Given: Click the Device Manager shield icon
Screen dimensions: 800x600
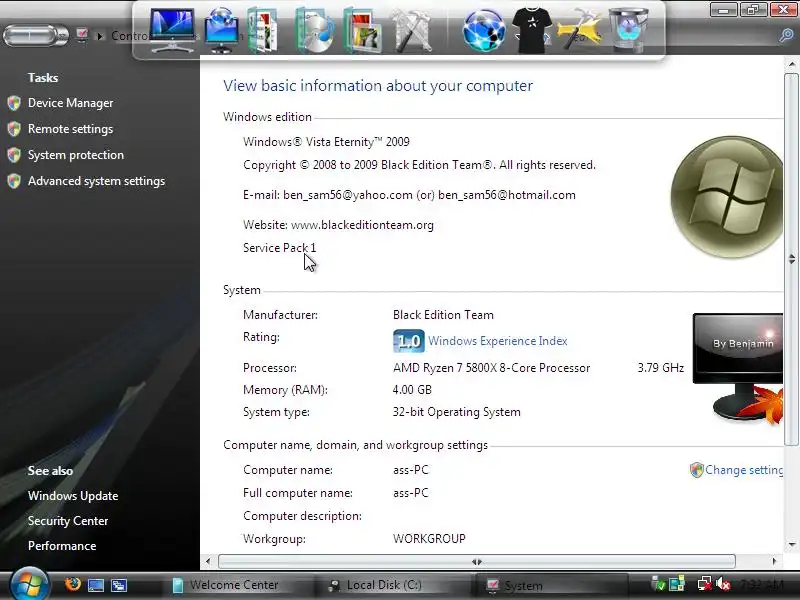Looking at the screenshot, I should [x=14, y=103].
